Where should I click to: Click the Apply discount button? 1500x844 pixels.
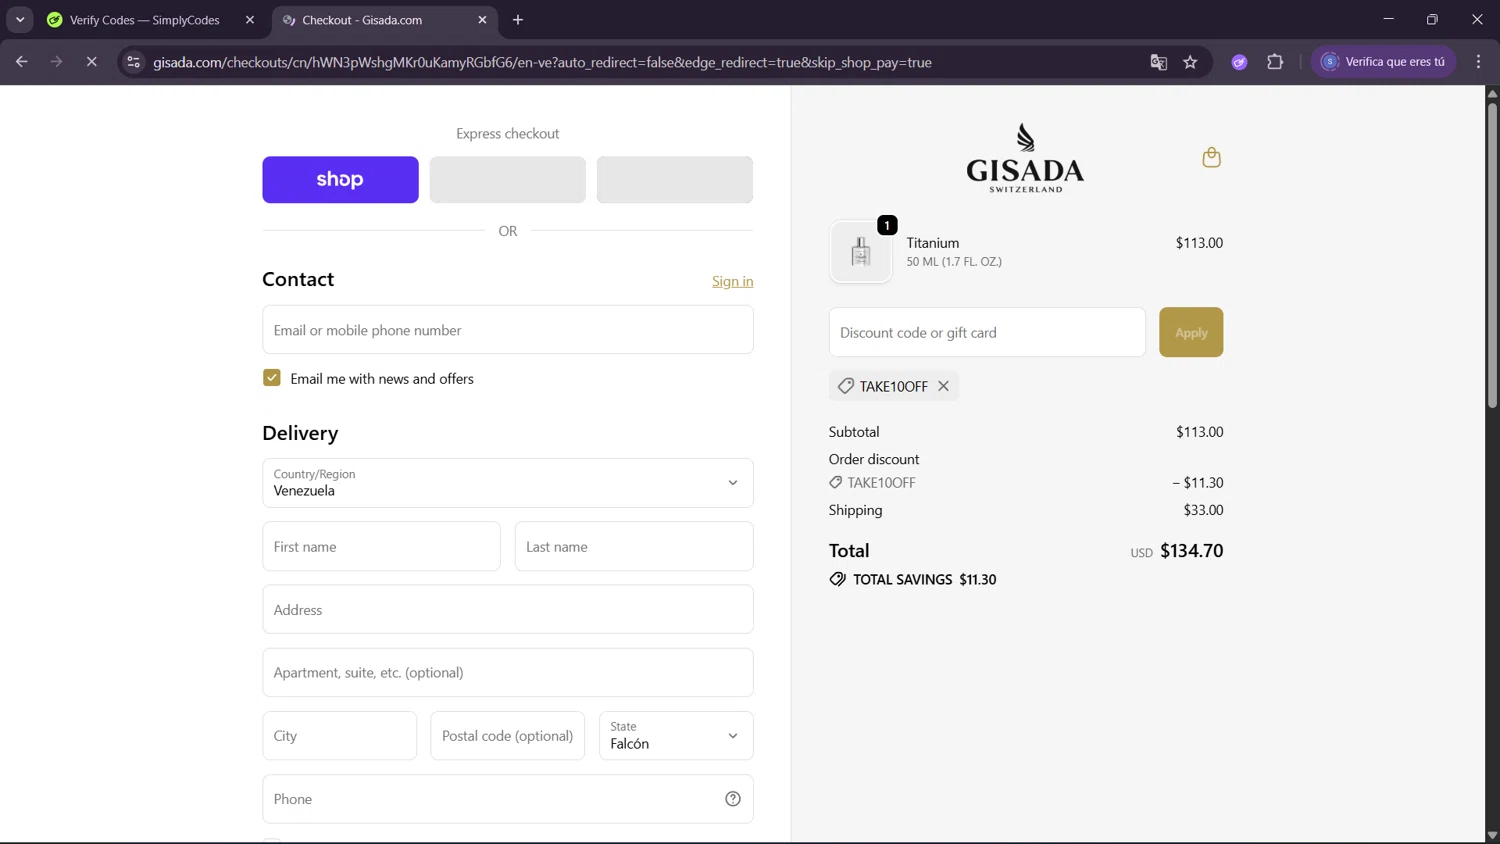click(x=1191, y=332)
